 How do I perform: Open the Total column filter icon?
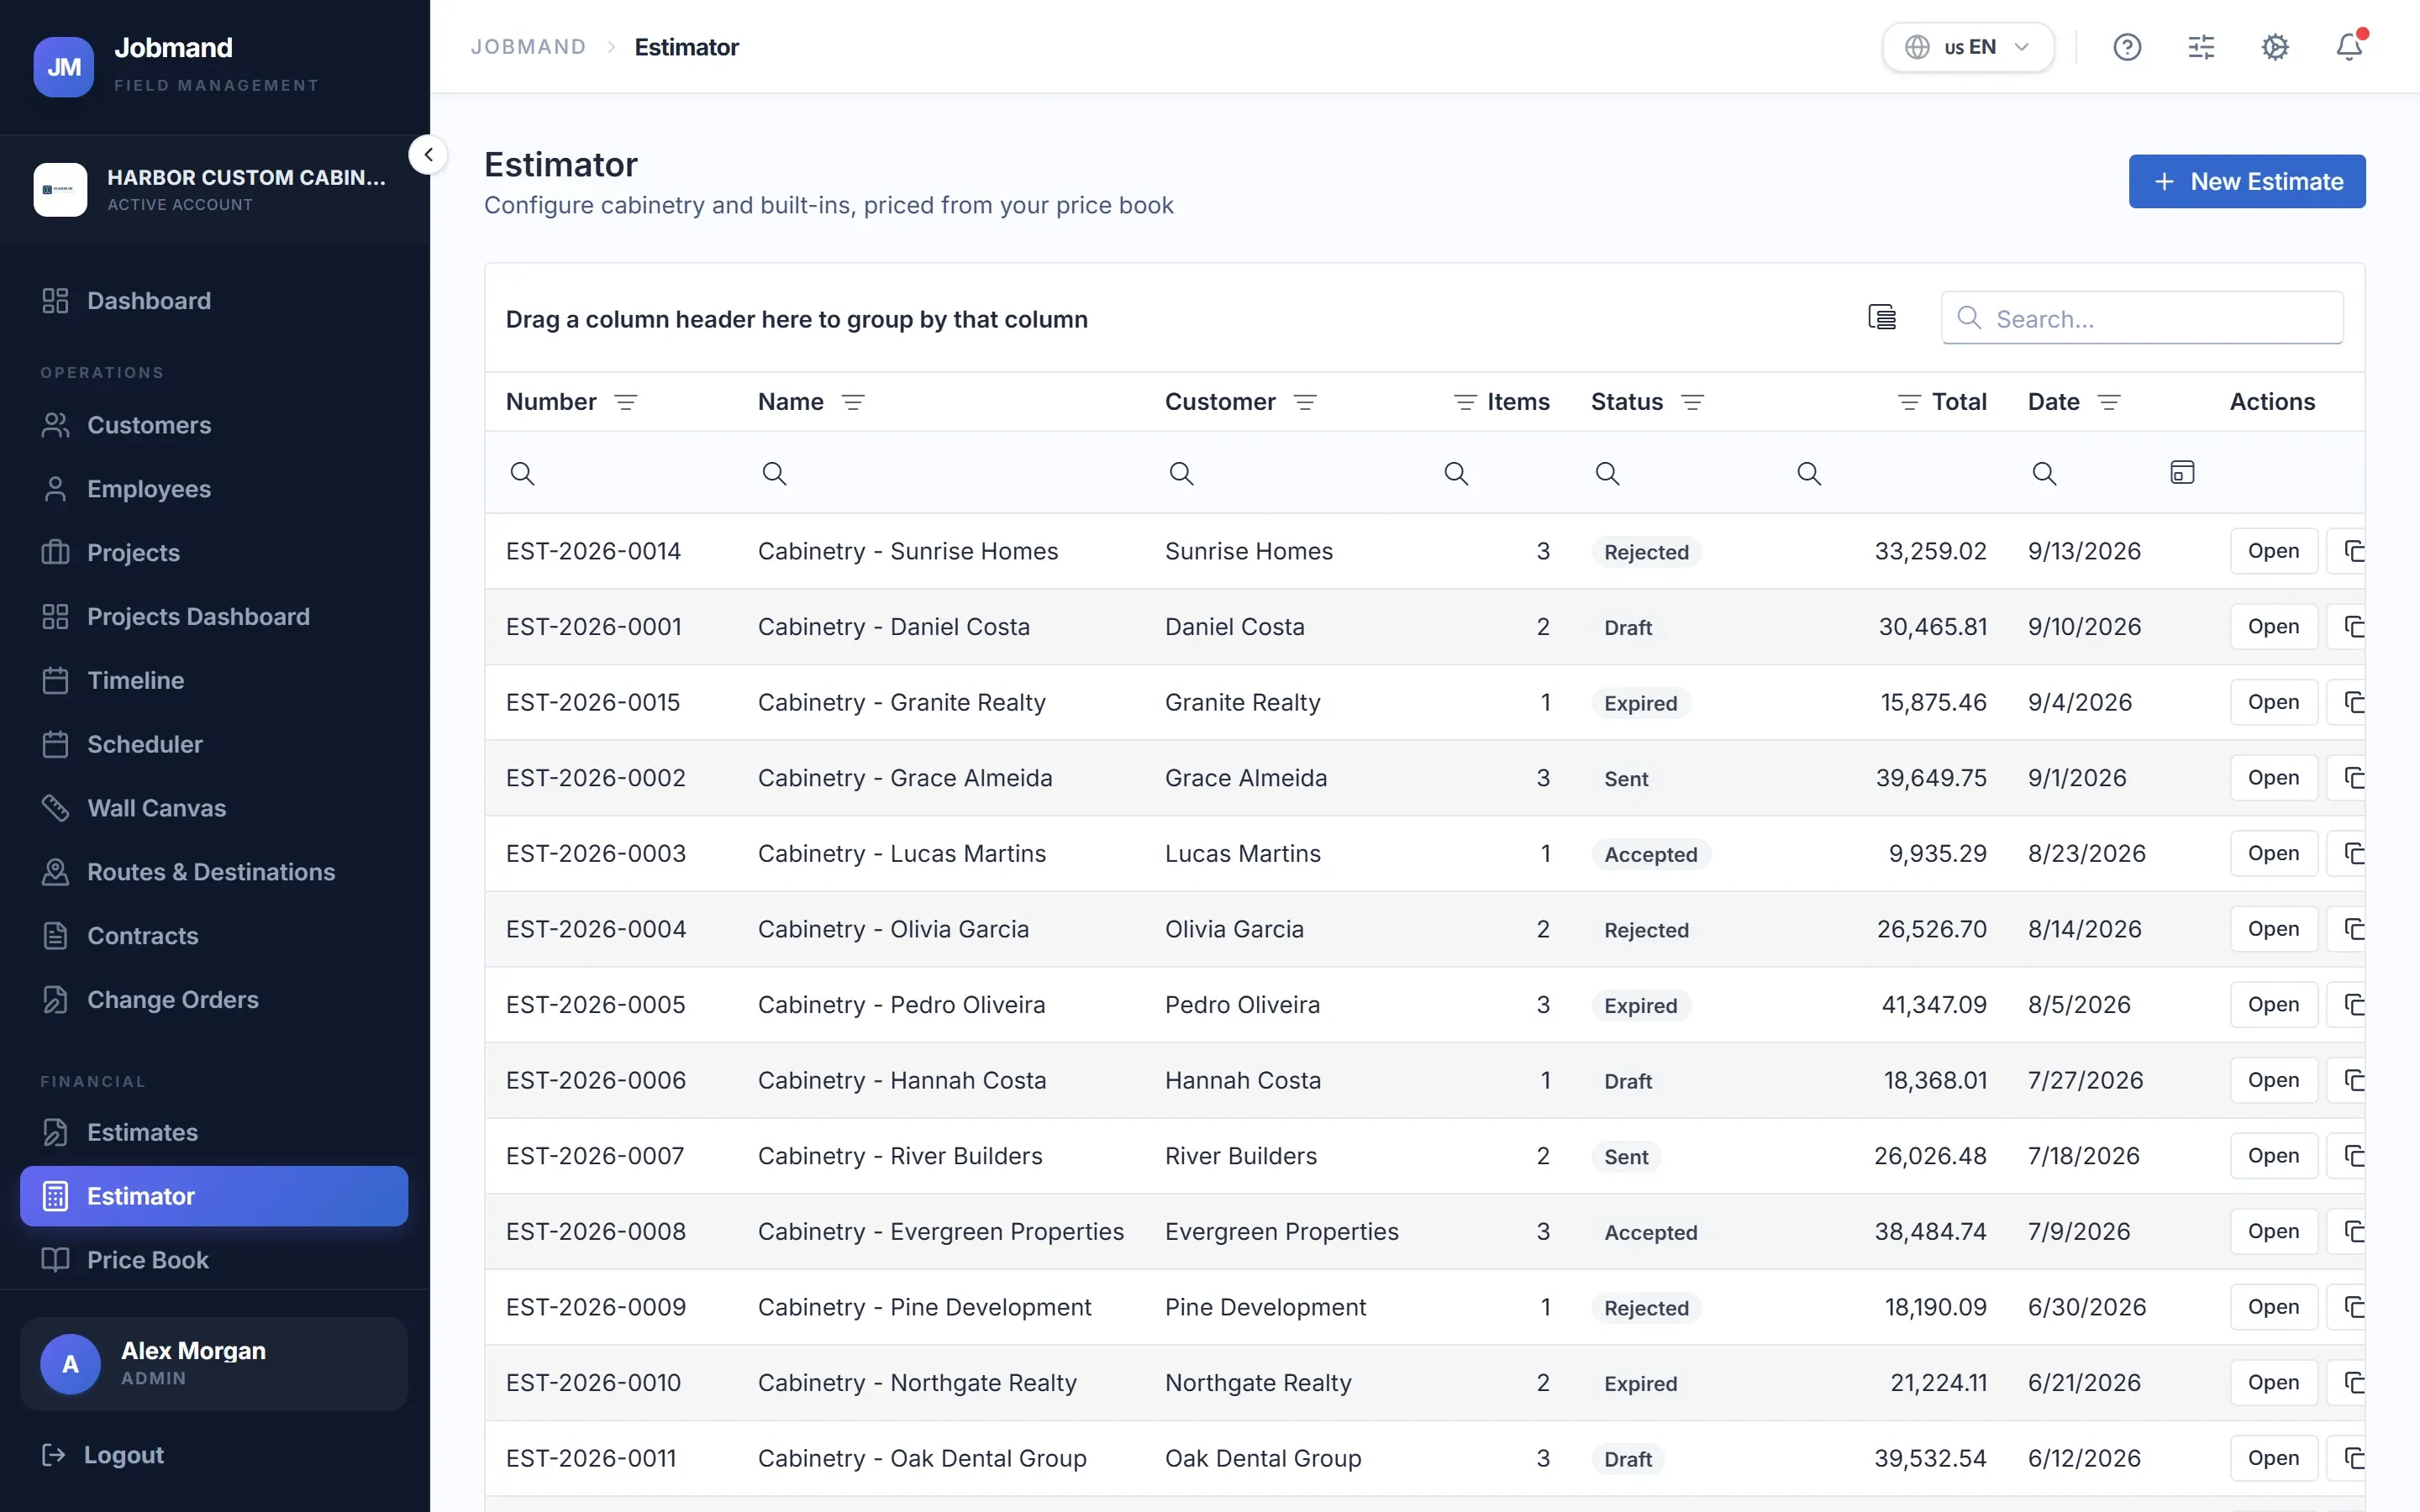pos(1909,402)
